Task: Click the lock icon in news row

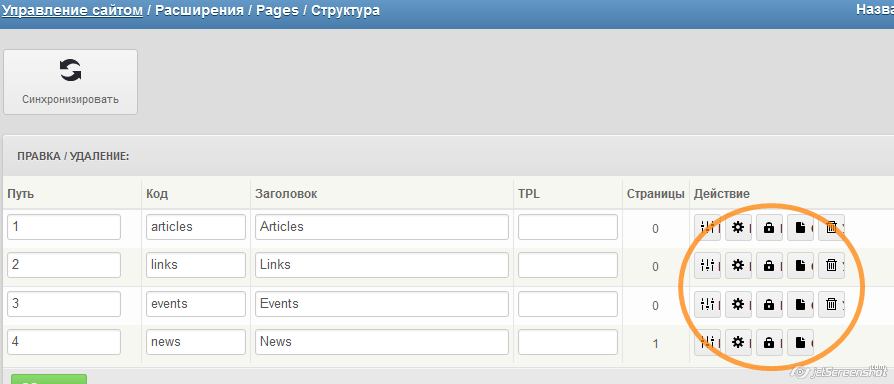Action: (x=769, y=342)
